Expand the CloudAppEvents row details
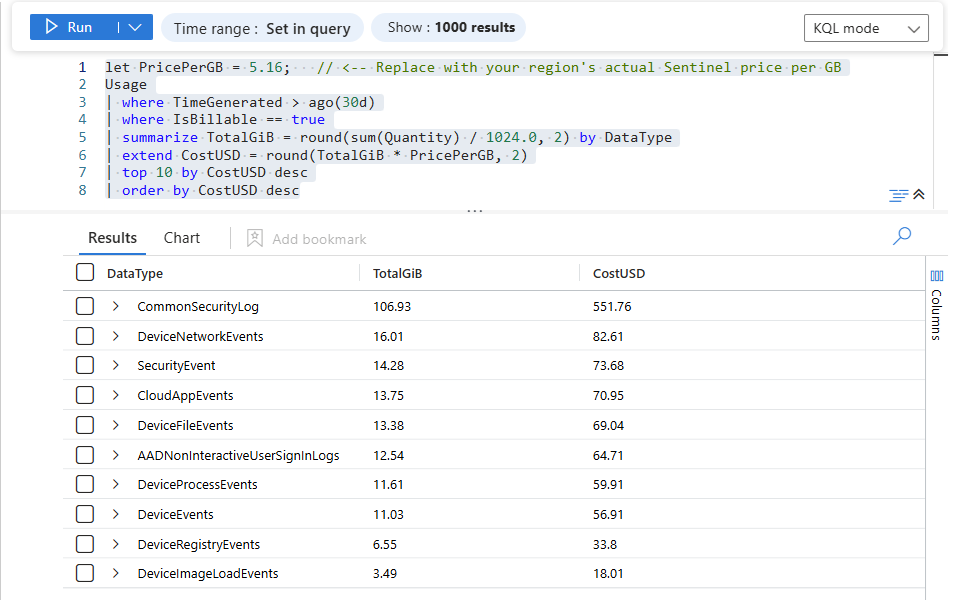Image resolution: width=956 pixels, height=600 pixels. pyautogui.click(x=116, y=396)
